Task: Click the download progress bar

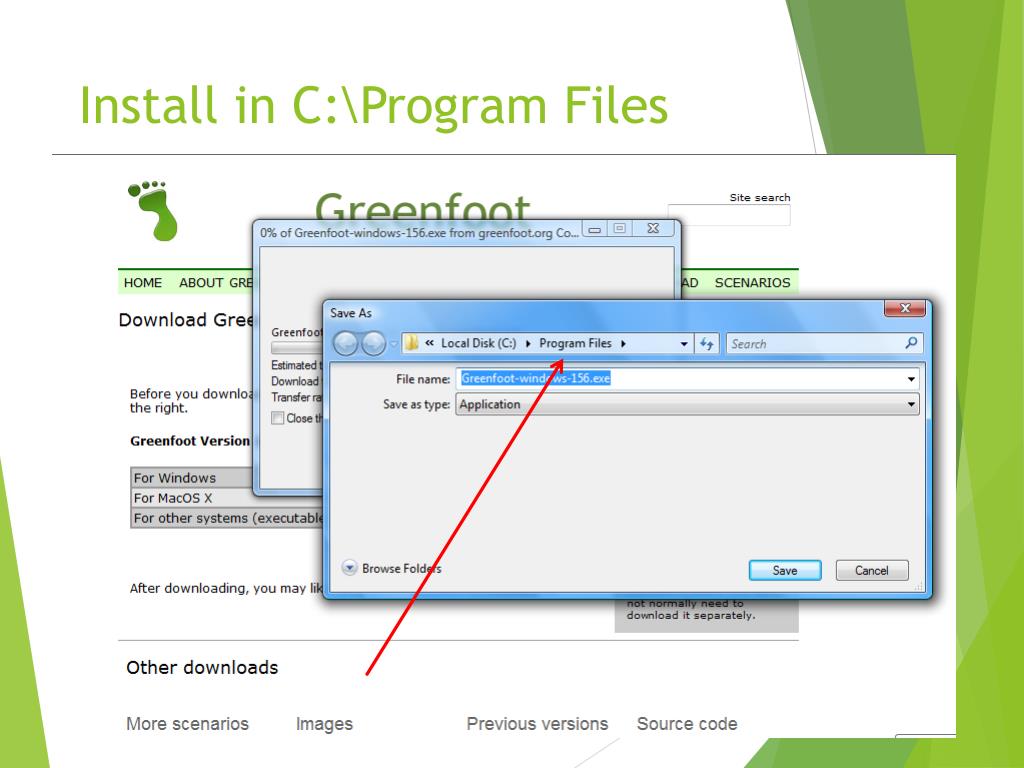Action: tap(297, 348)
